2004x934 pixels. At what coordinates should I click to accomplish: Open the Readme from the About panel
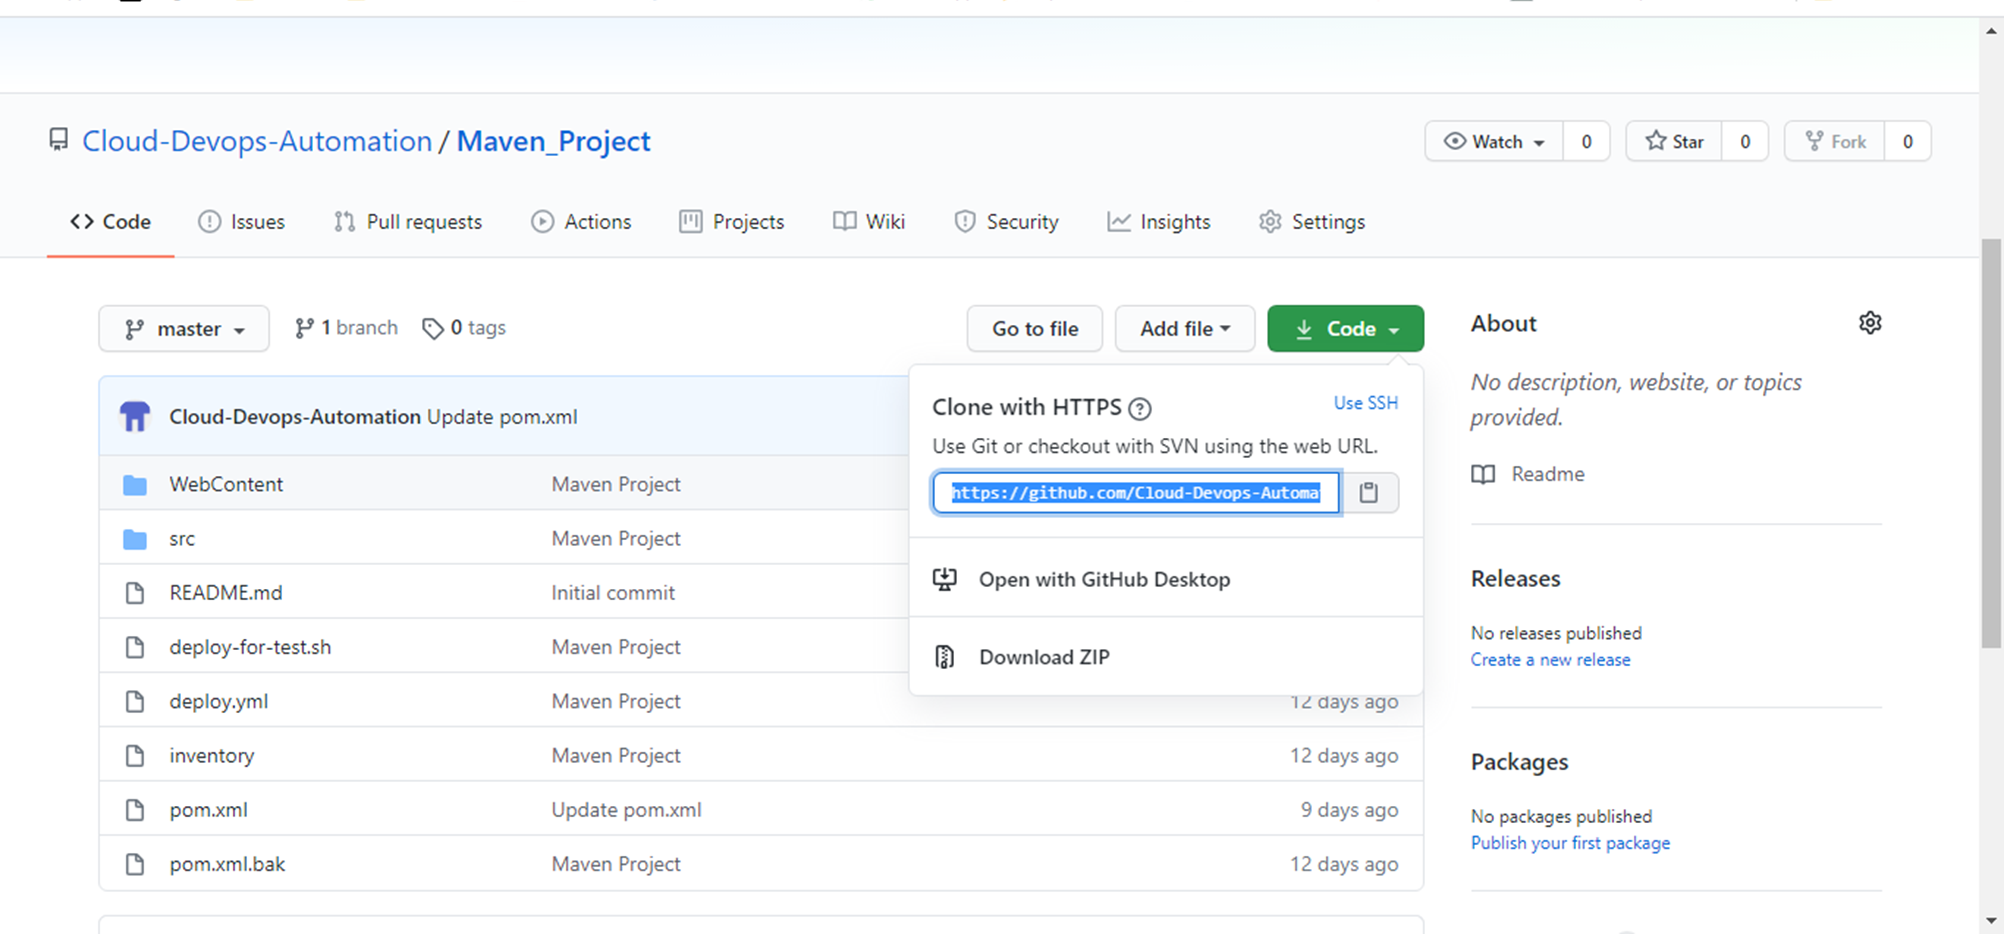point(1547,473)
